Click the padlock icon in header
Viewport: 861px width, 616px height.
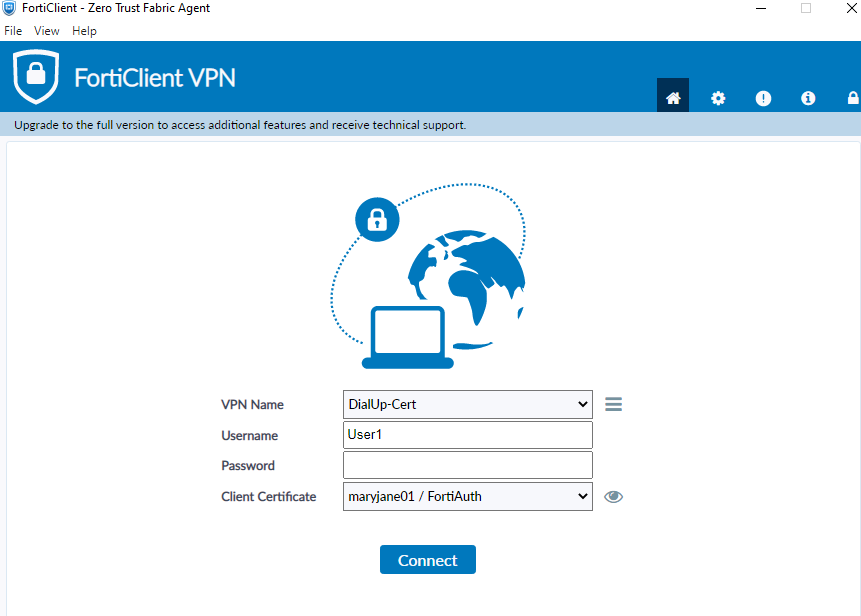[853, 98]
